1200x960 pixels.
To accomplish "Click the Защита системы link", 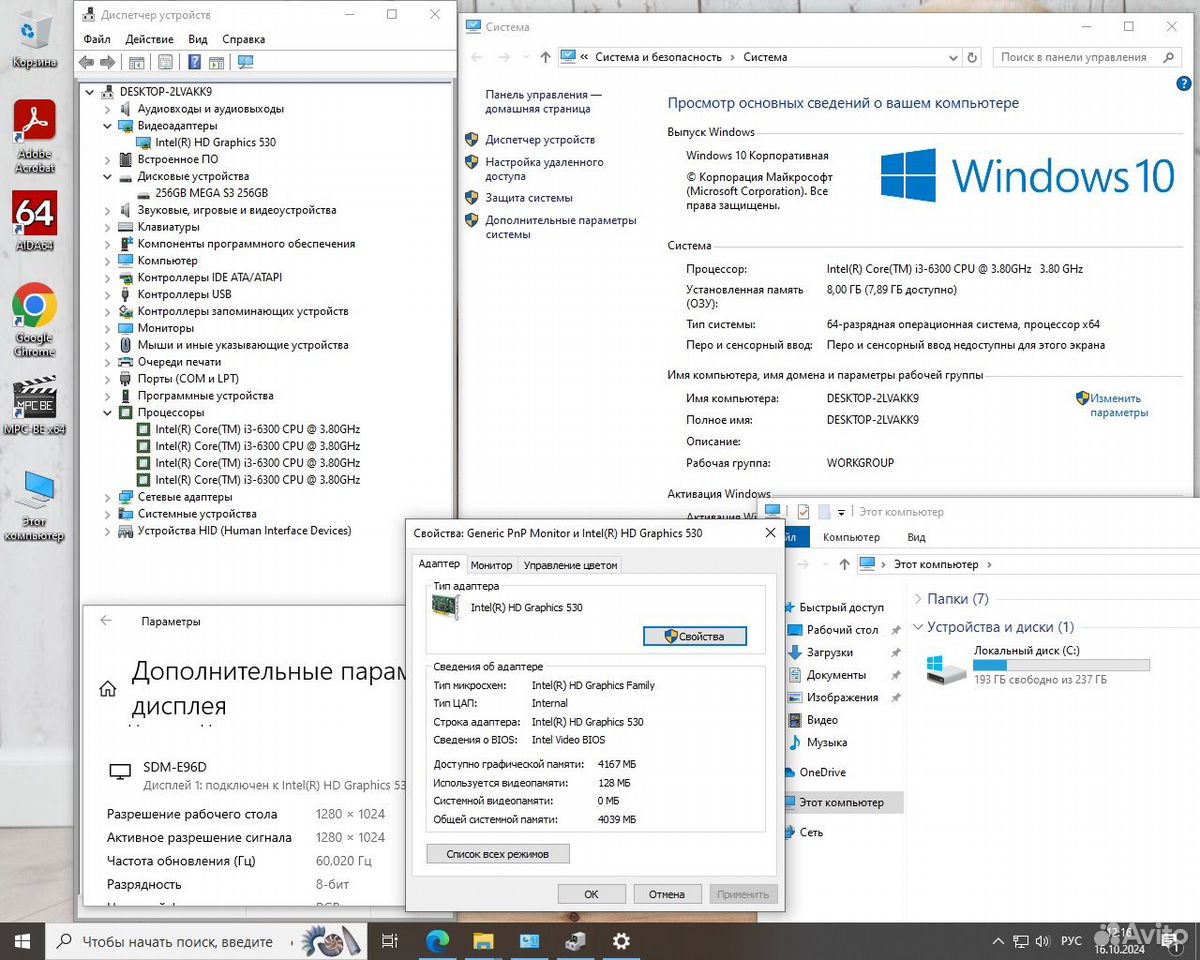I will [529, 198].
